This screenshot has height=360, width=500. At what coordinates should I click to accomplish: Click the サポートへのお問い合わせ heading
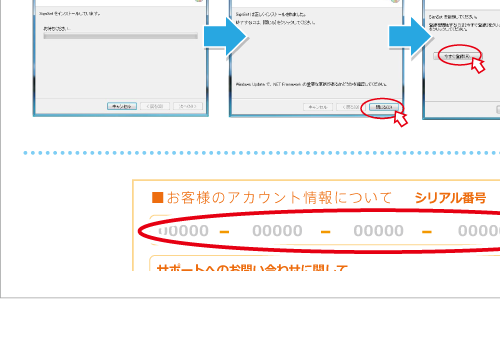pyautogui.click(x=252, y=267)
